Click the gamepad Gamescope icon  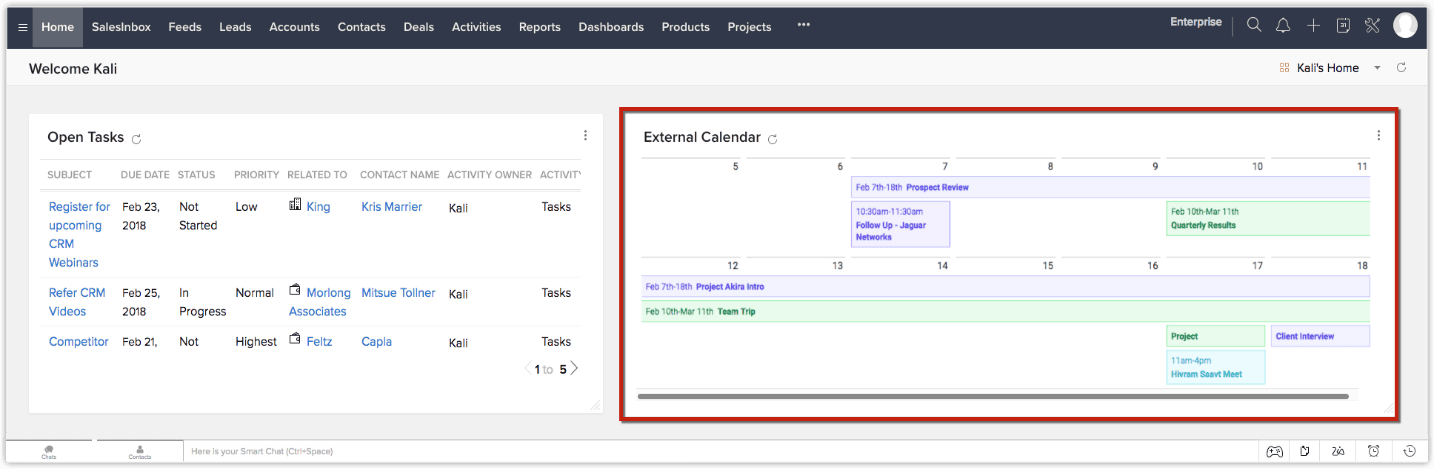1275,451
